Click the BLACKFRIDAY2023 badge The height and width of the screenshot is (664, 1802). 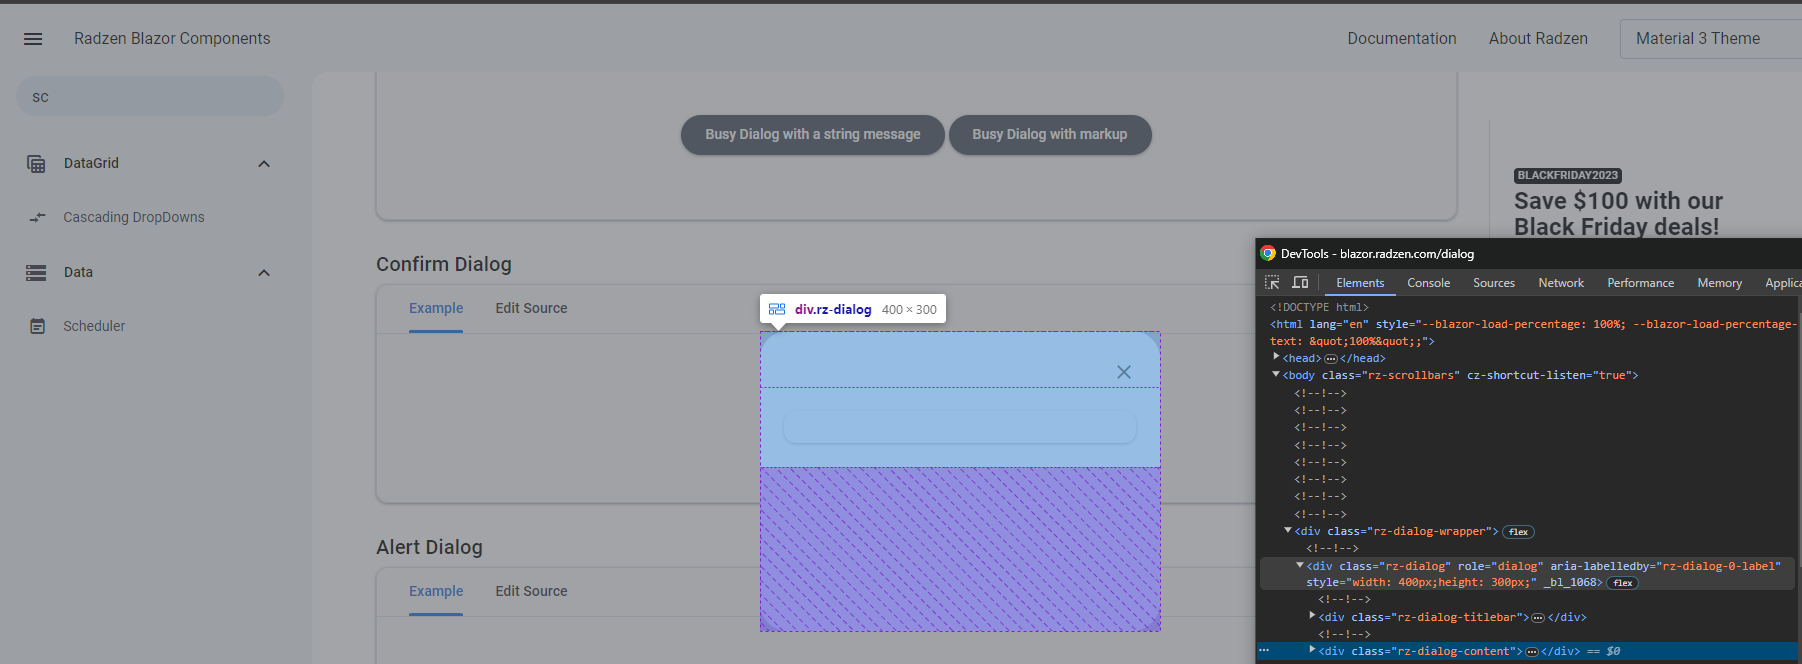pyautogui.click(x=1567, y=176)
